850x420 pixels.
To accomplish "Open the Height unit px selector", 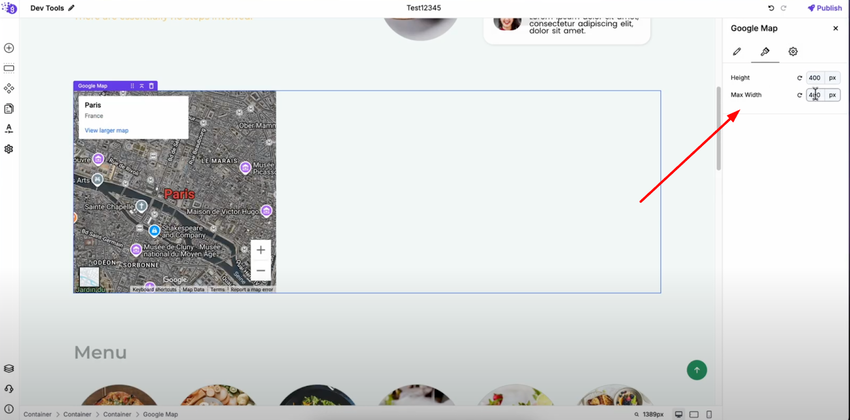I will 832,78.
